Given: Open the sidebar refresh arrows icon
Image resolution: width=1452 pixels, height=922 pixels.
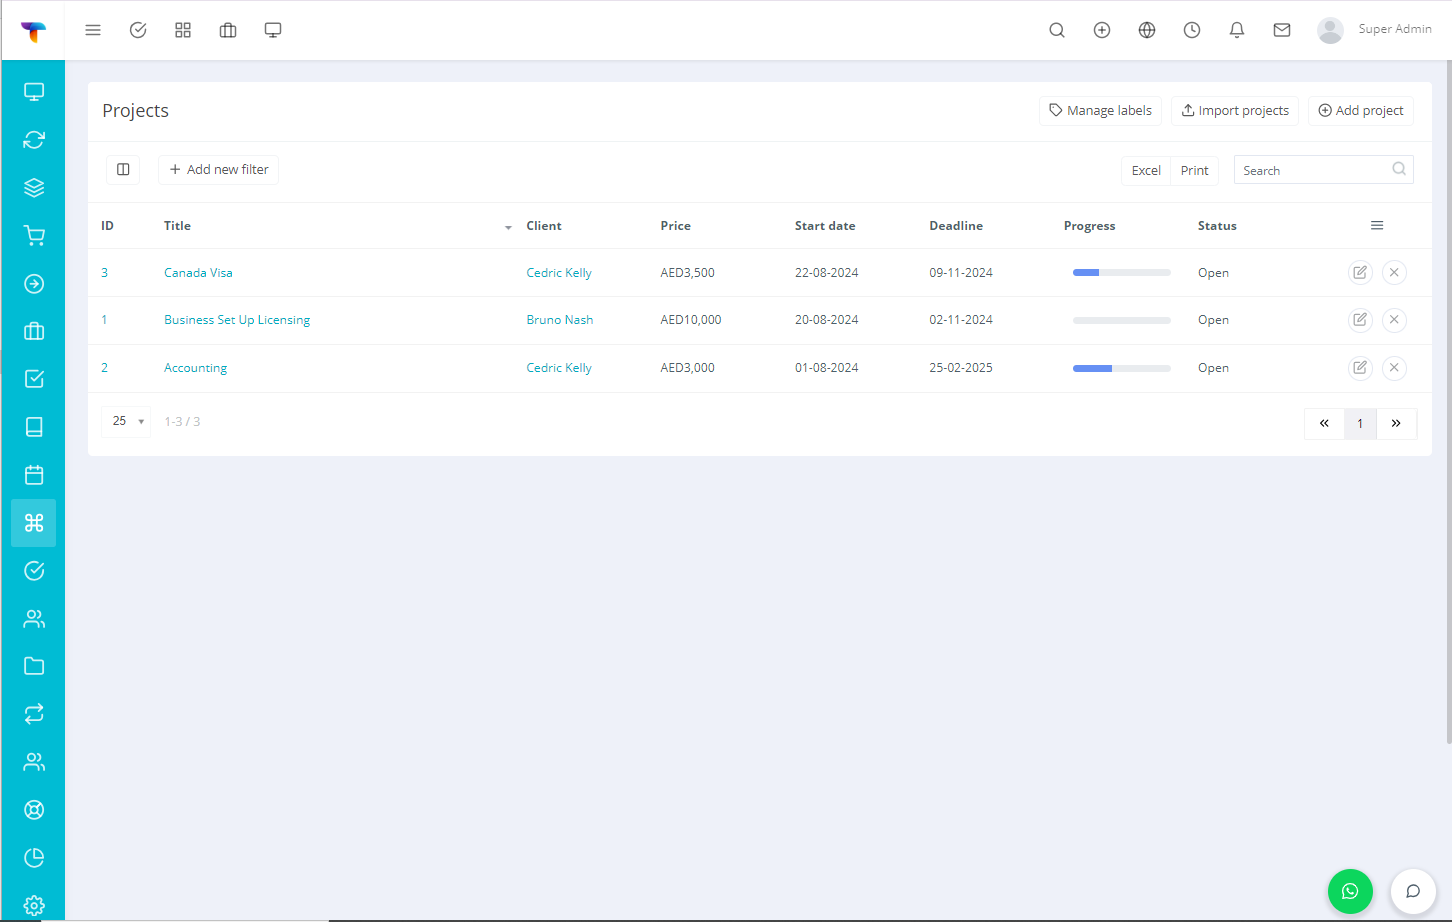Looking at the screenshot, I should click(34, 140).
